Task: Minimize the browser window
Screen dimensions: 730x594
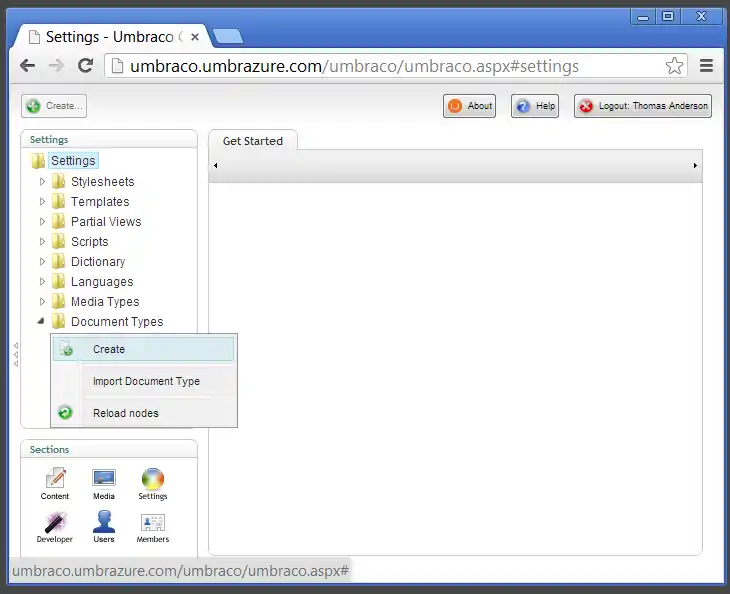Action: (643, 17)
